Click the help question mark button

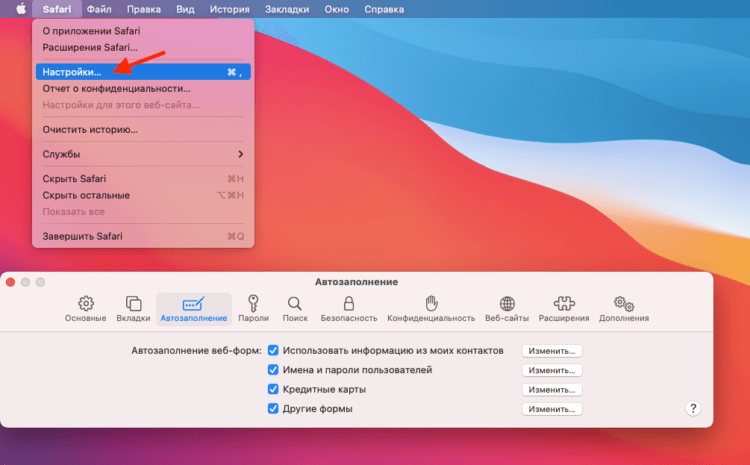(x=693, y=409)
